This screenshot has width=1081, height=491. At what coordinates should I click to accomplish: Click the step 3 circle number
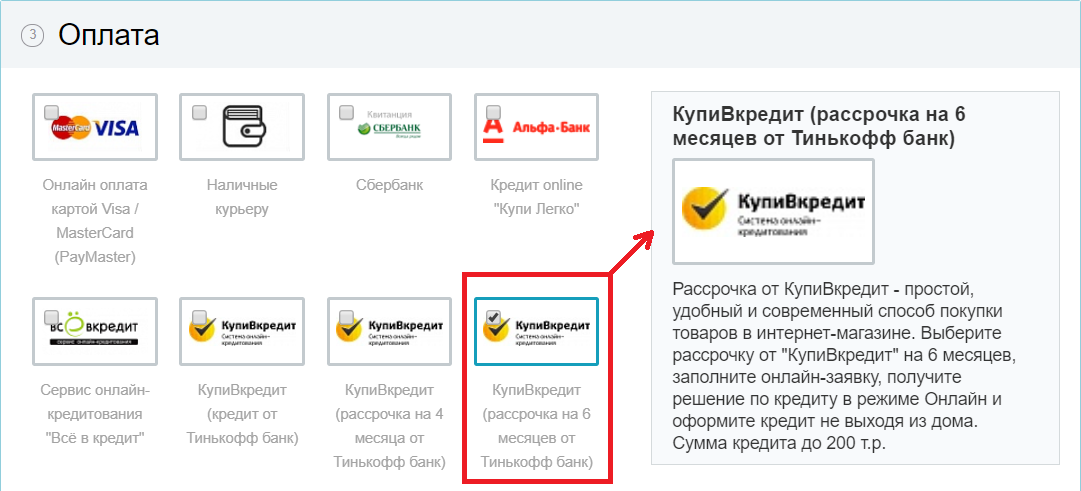pyautogui.click(x=32, y=35)
